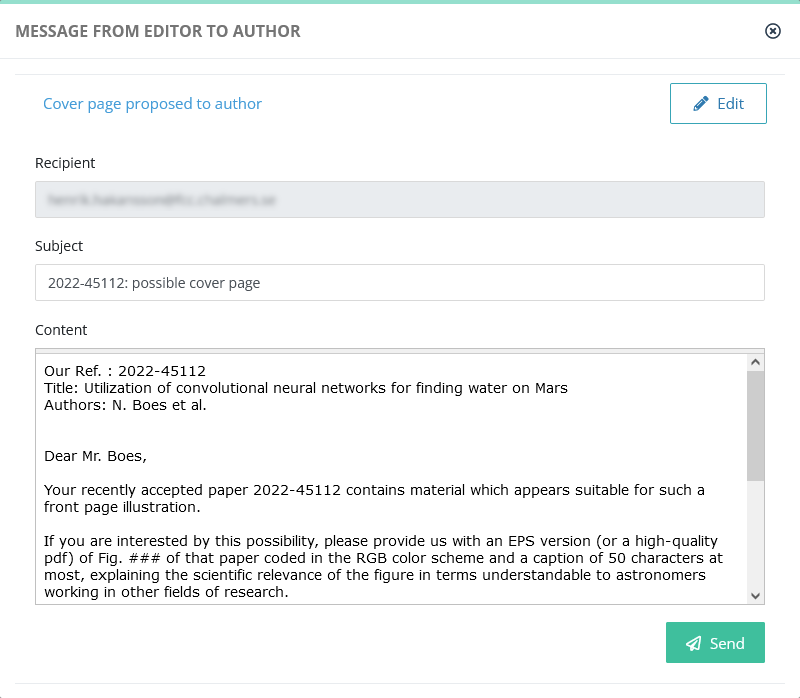The width and height of the screenshot is (800, 698).
Task: Click the up arrow of the Content scrollbar
Action: pos(756,362)
